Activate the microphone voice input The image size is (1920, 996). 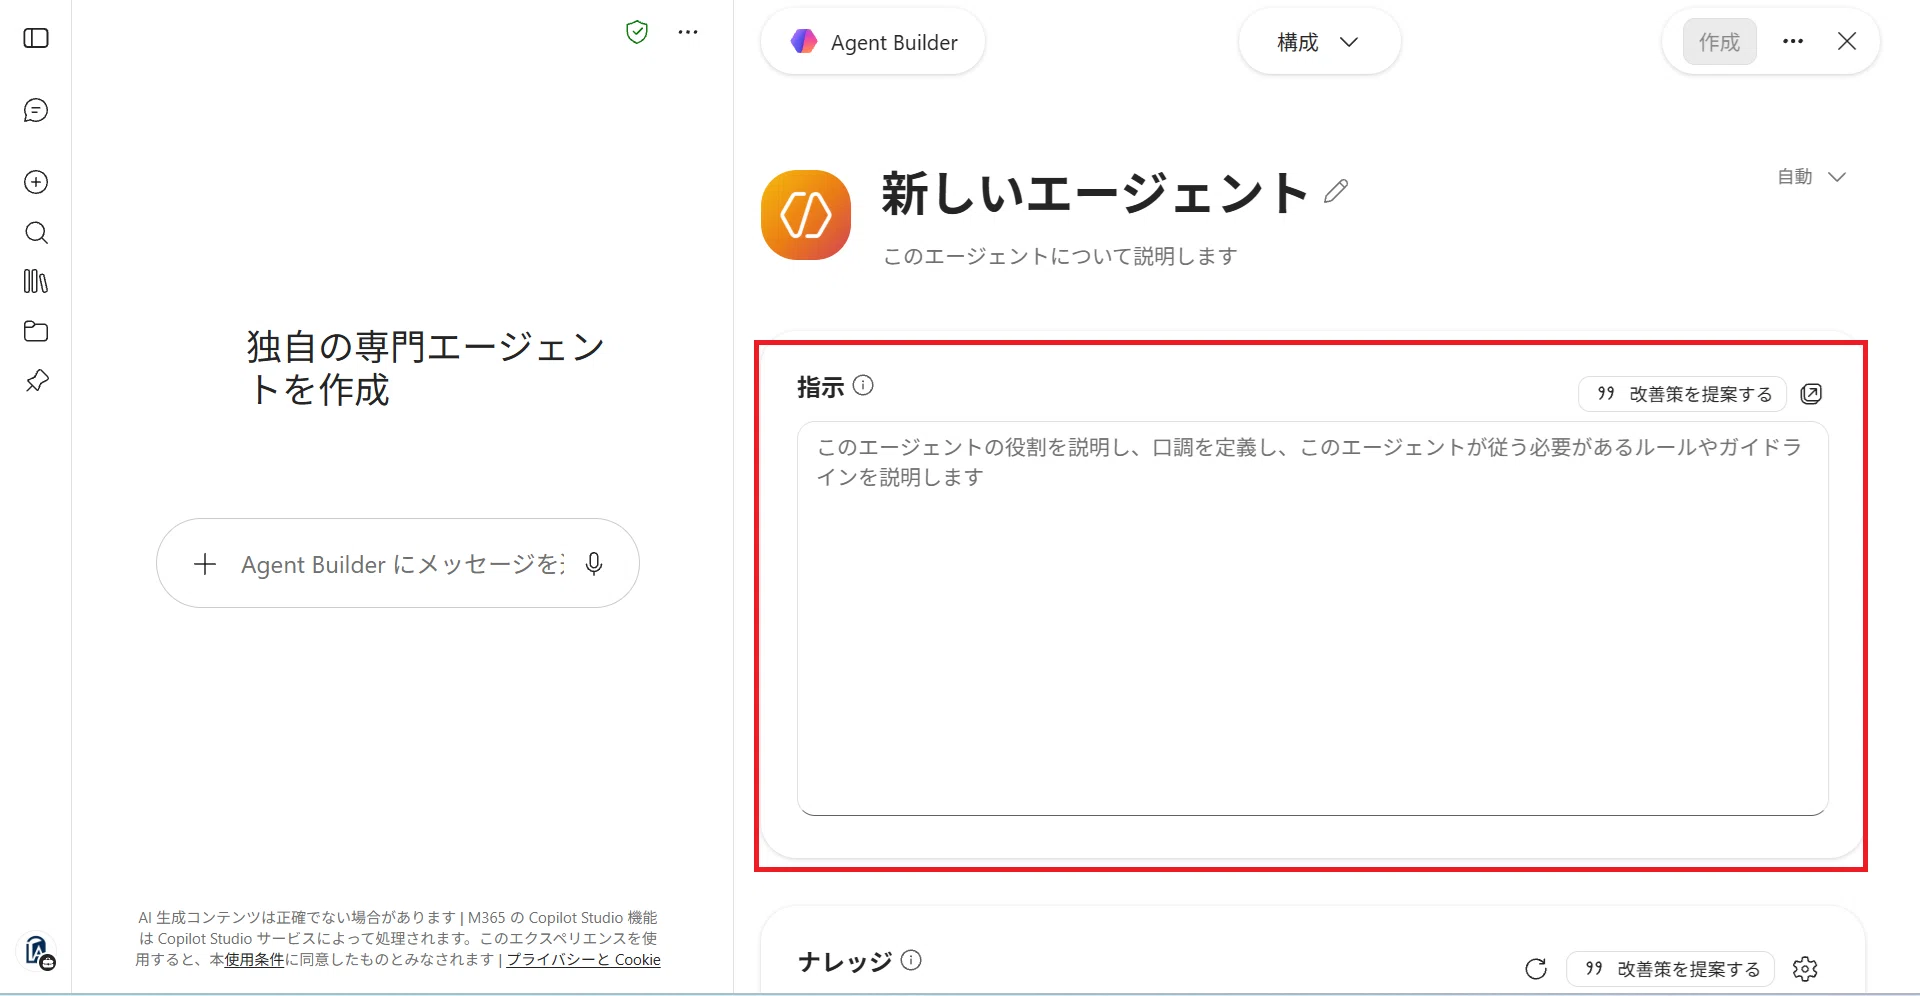594,564
